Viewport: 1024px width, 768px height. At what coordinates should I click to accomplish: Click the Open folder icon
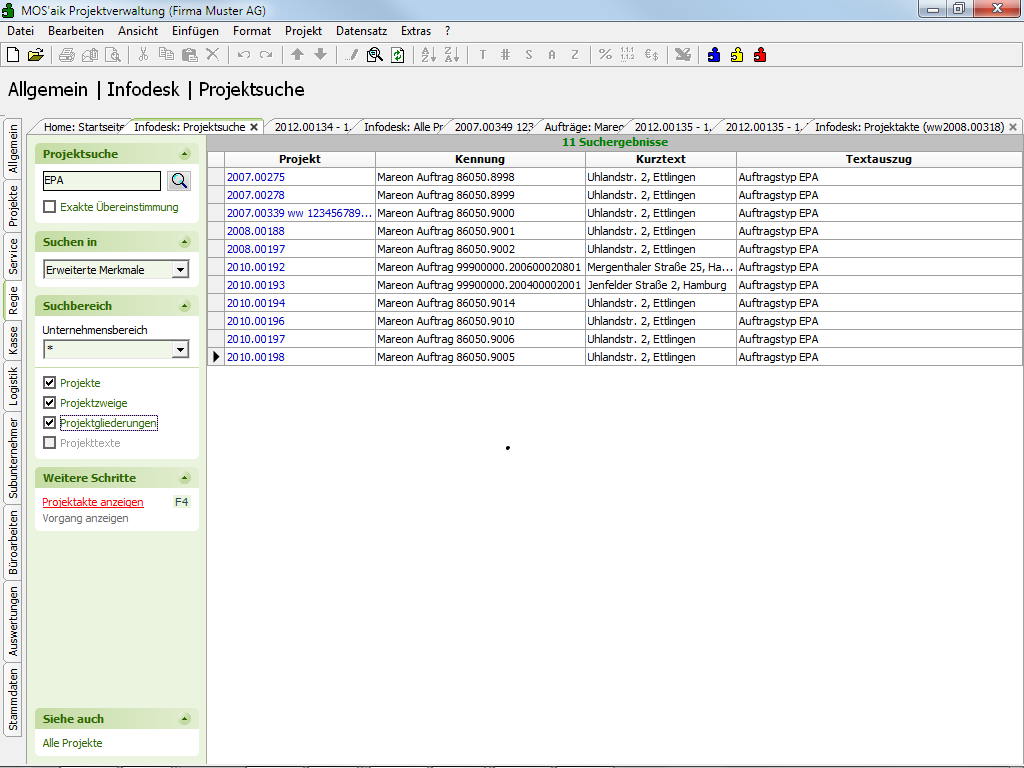tap(36, 55)
